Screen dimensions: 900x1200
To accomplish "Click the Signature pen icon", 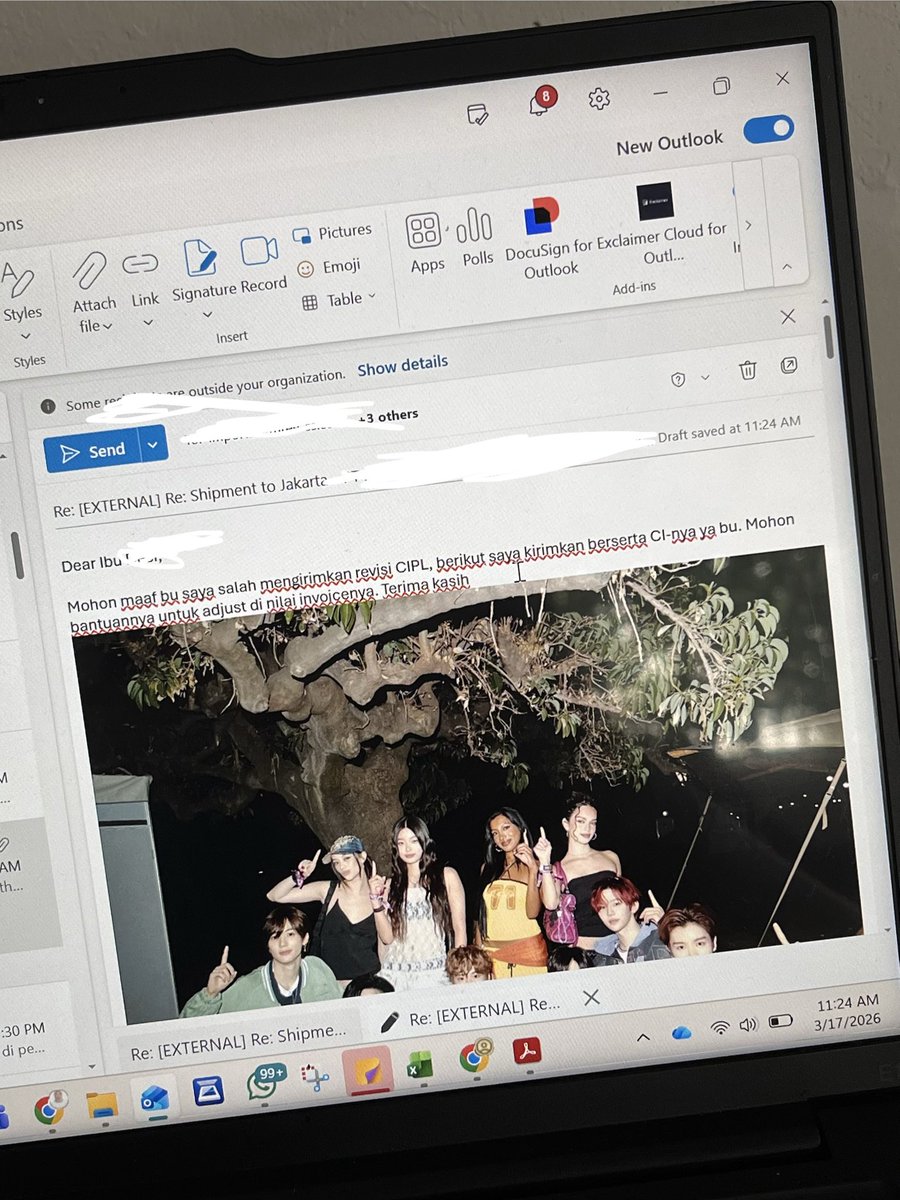I will point(200,258).
